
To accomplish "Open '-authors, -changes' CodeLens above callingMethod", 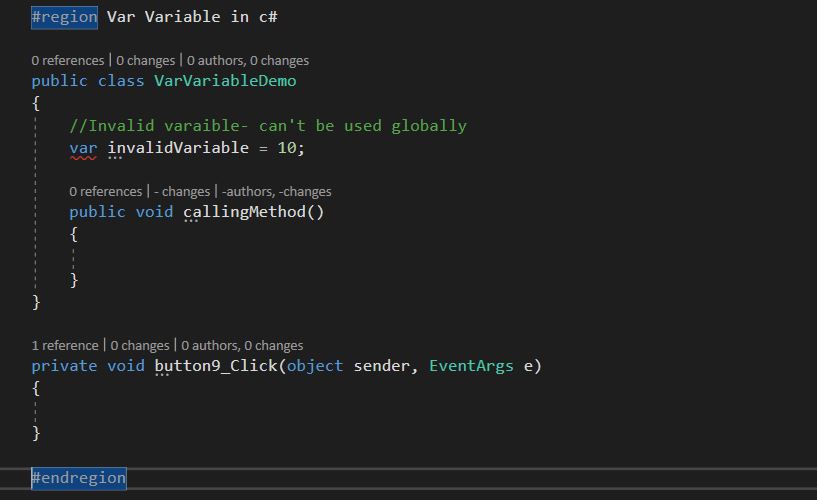I will pyautogui.click(x=277, y=192).
